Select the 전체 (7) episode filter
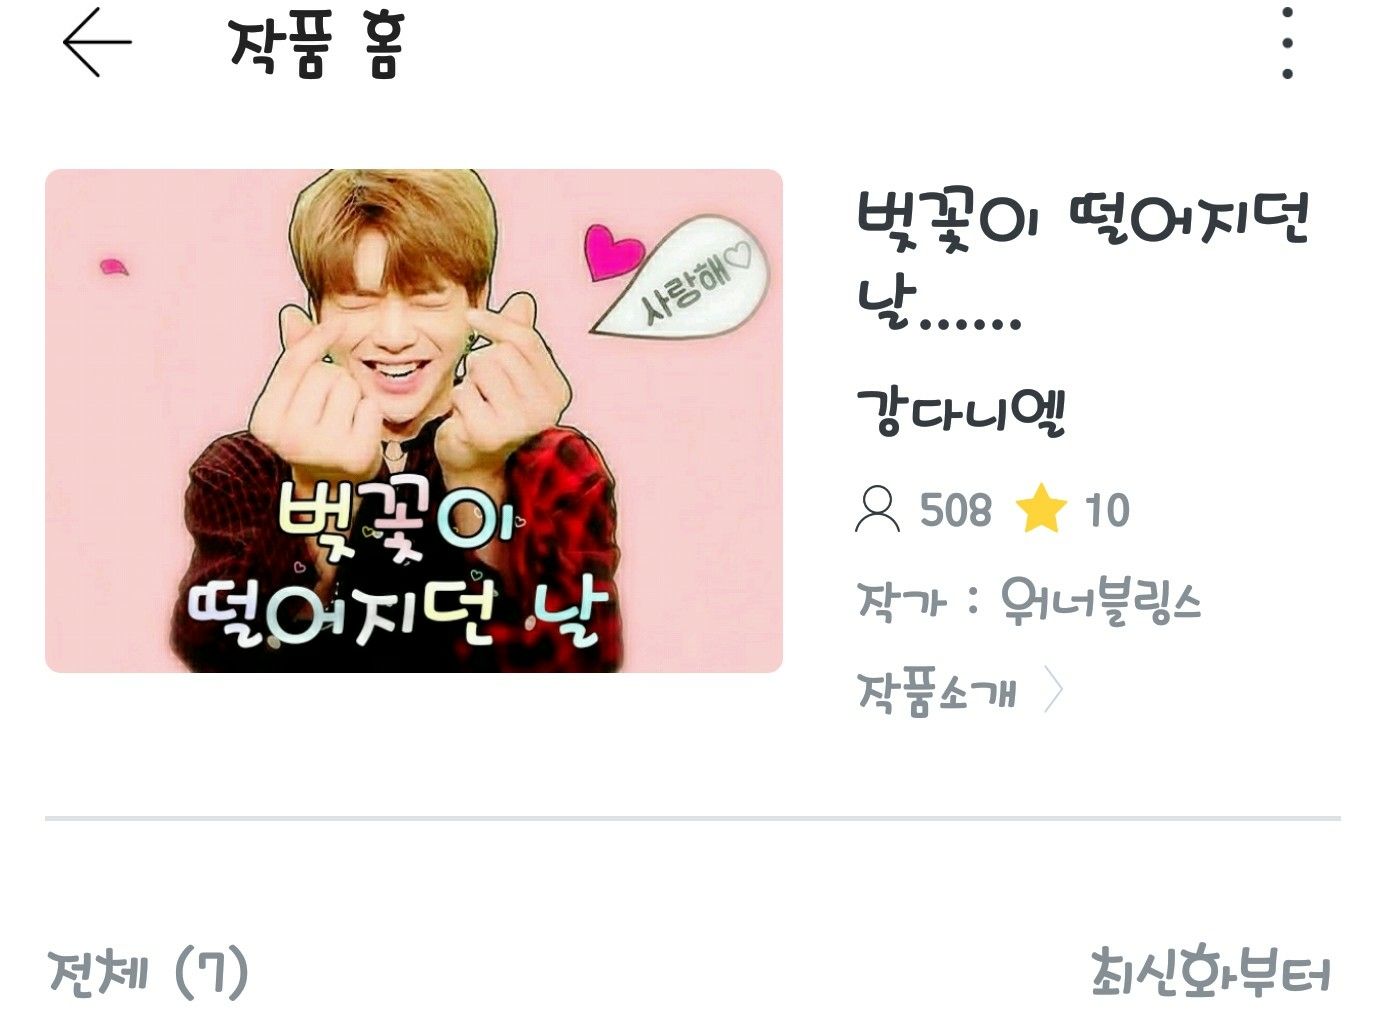This screenshot has height=1036, width=1382. (148, 972)
